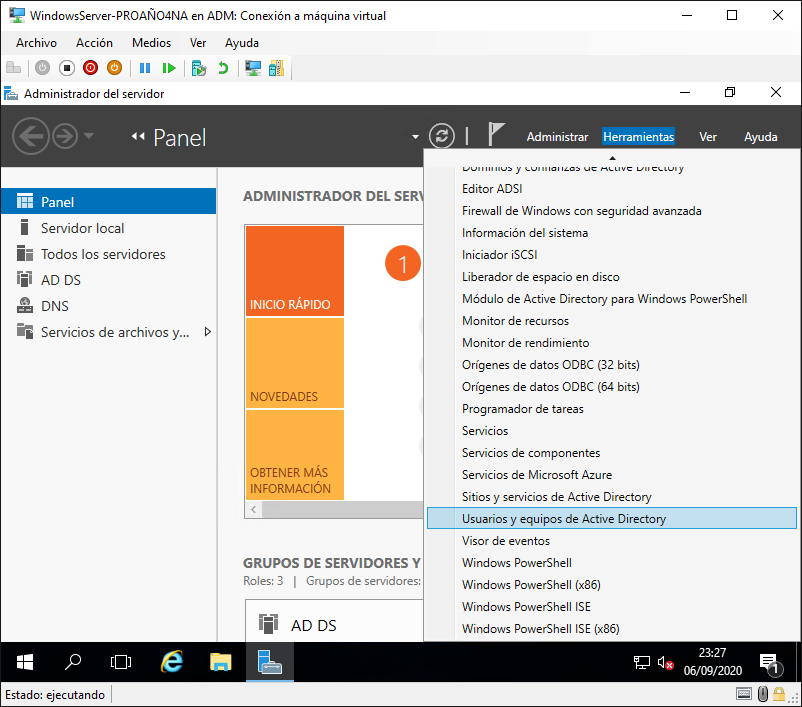This screenshot has width=802, height=707.
Task: Open Información del sistema
Action: tap(612, 233)
